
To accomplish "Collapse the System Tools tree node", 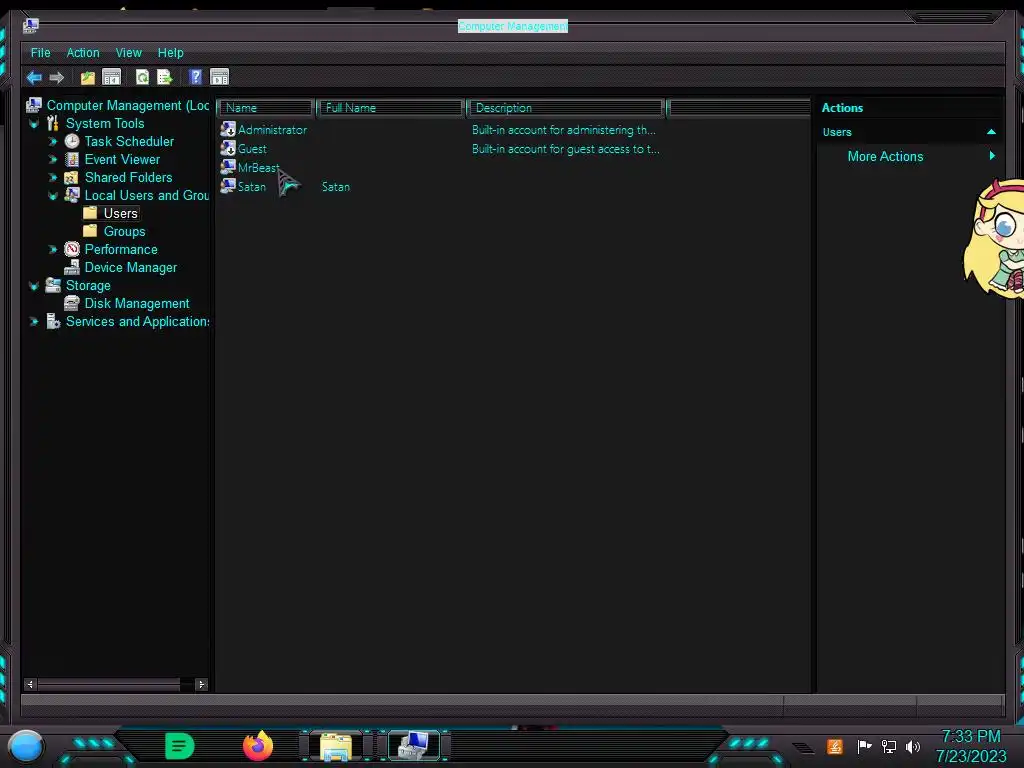I will click(34, 123).
